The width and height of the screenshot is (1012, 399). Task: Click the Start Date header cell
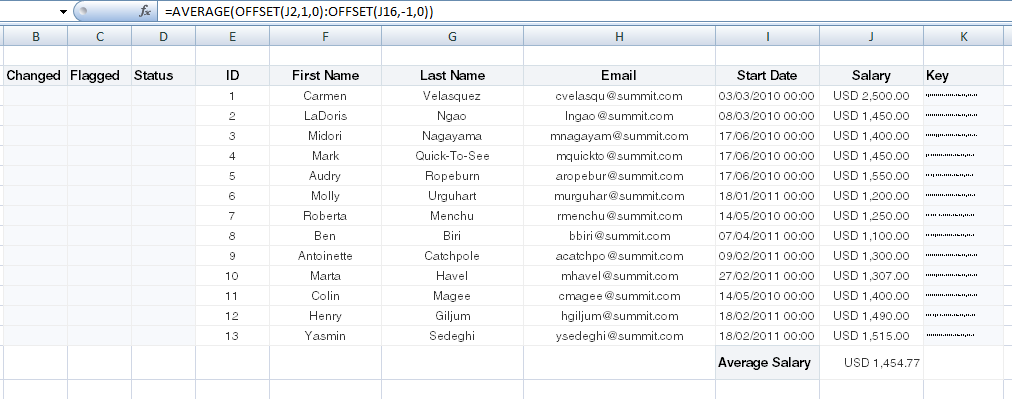tap(767, 76)
